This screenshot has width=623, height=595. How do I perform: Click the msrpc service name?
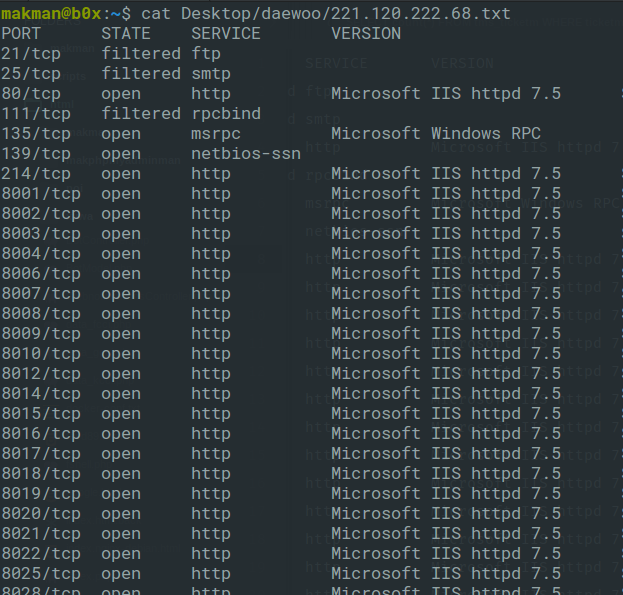(x=216, y=133)
